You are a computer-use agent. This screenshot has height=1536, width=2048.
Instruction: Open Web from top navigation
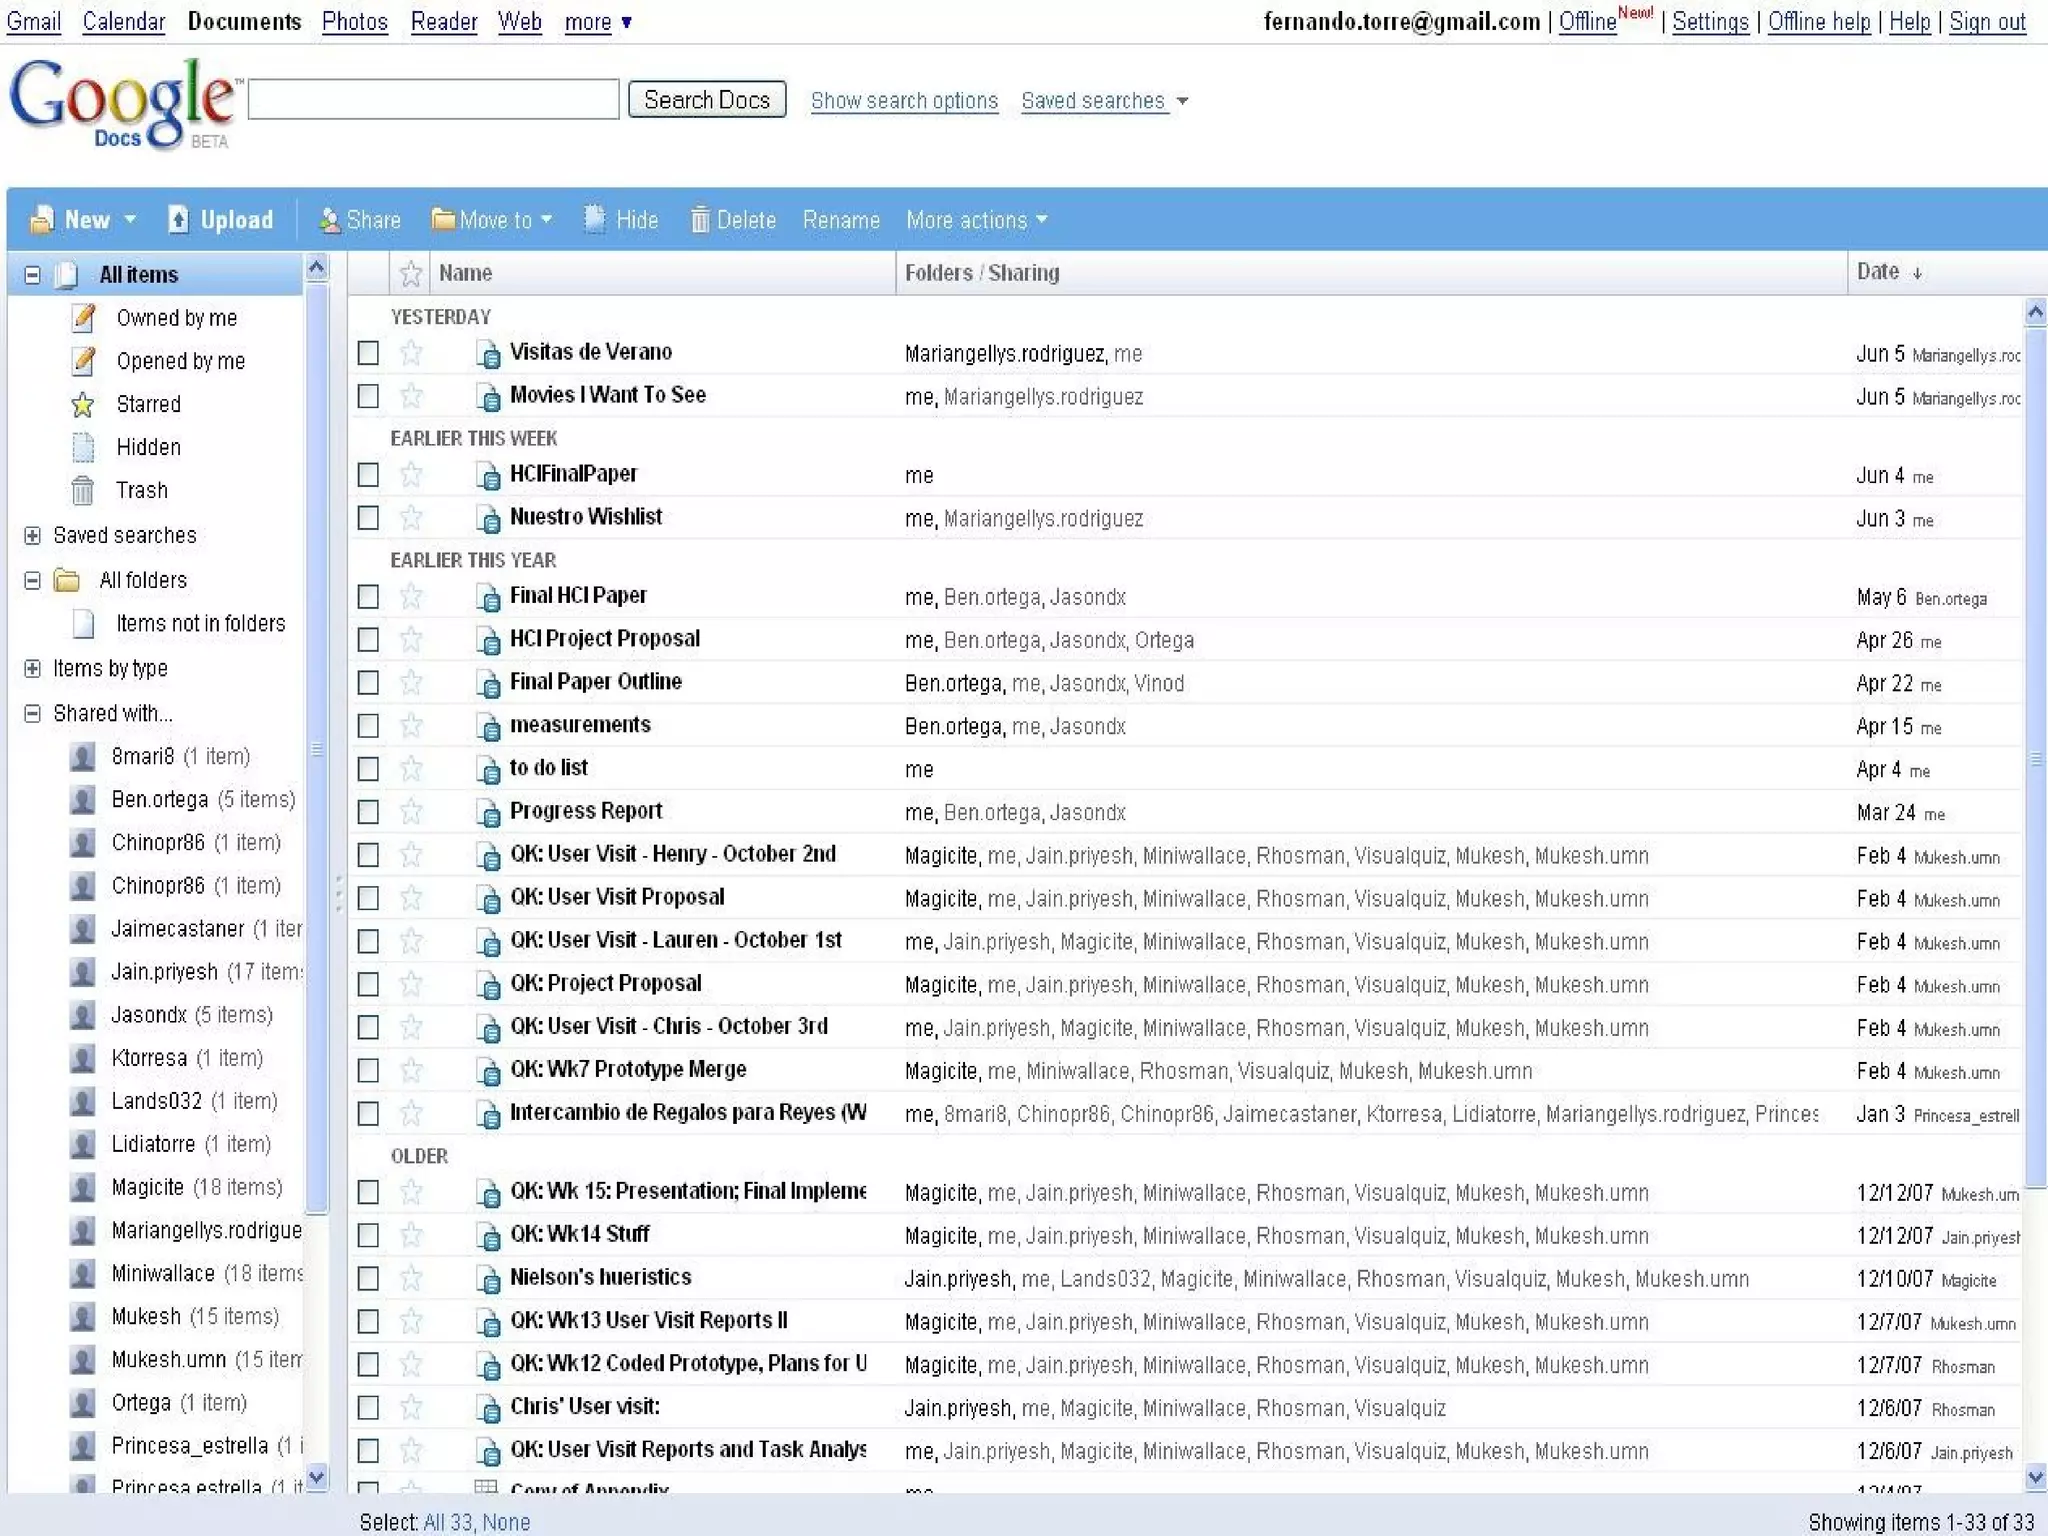click(x=520, y=22)
